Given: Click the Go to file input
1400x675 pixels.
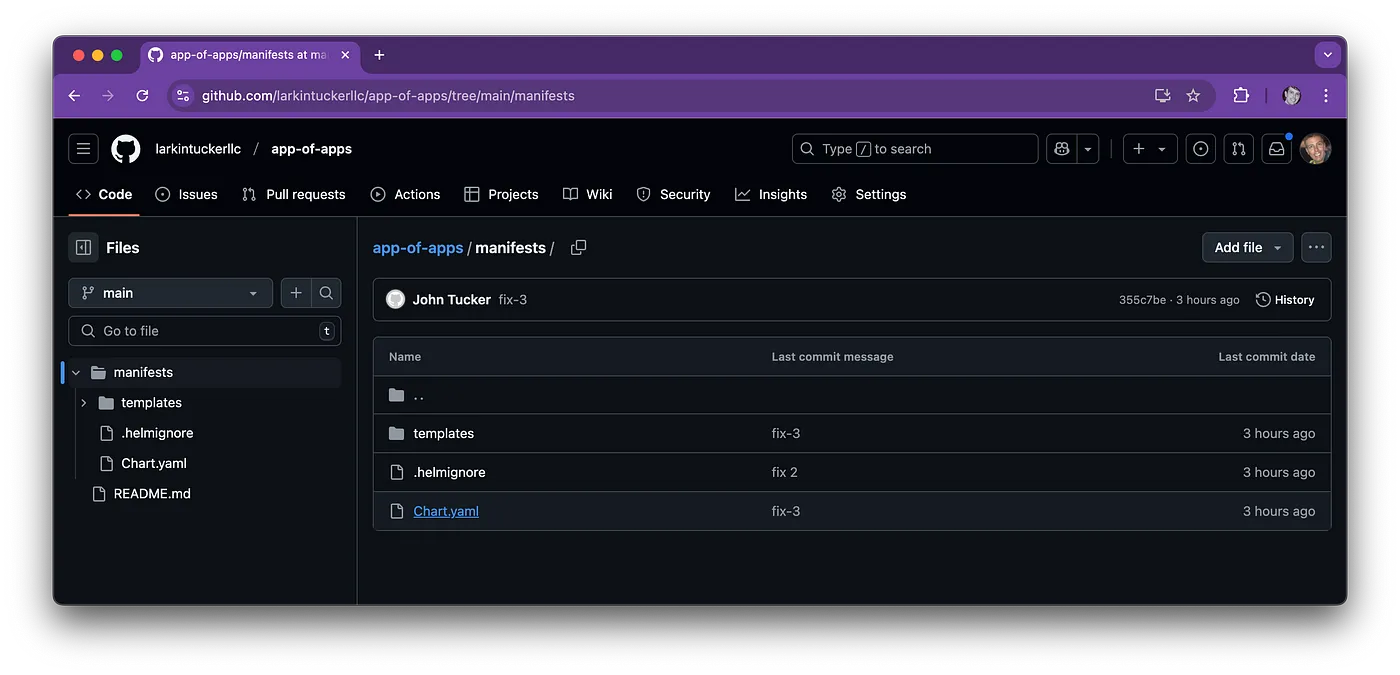Looking at the screenshot, I should (205, 331).
